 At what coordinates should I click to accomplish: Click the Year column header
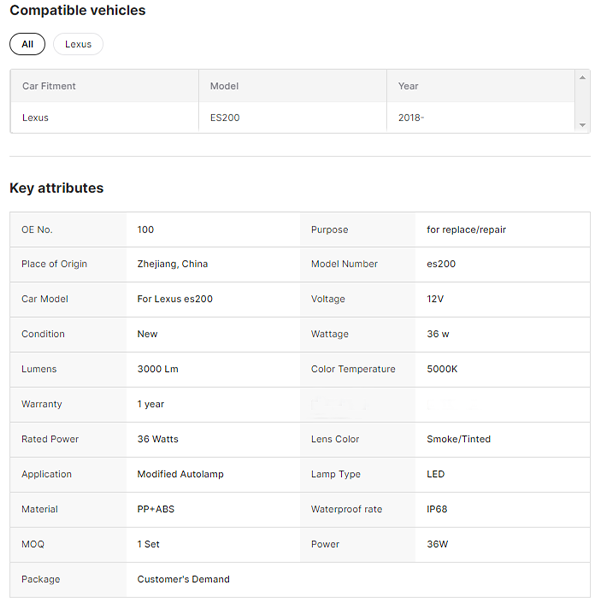click(409, 86)
